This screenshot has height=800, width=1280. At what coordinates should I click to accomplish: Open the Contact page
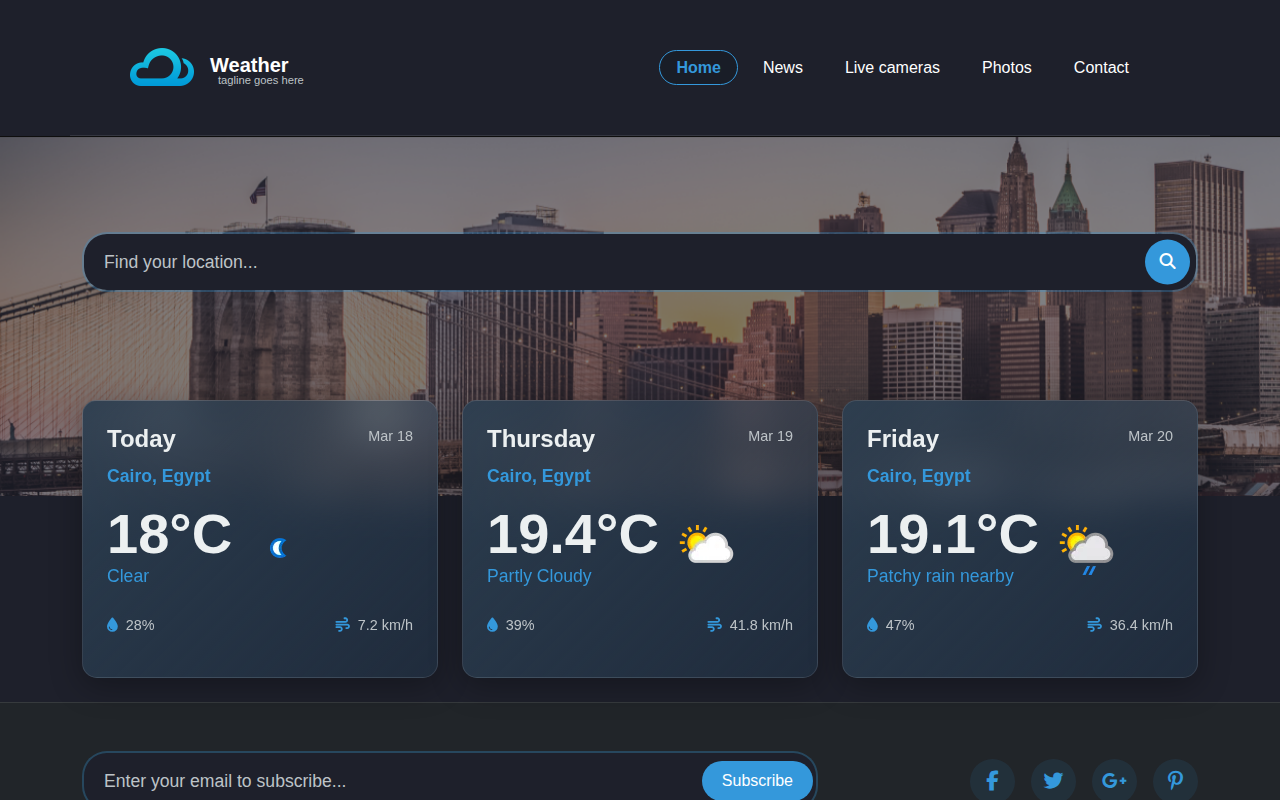[x=1101, y=67]
